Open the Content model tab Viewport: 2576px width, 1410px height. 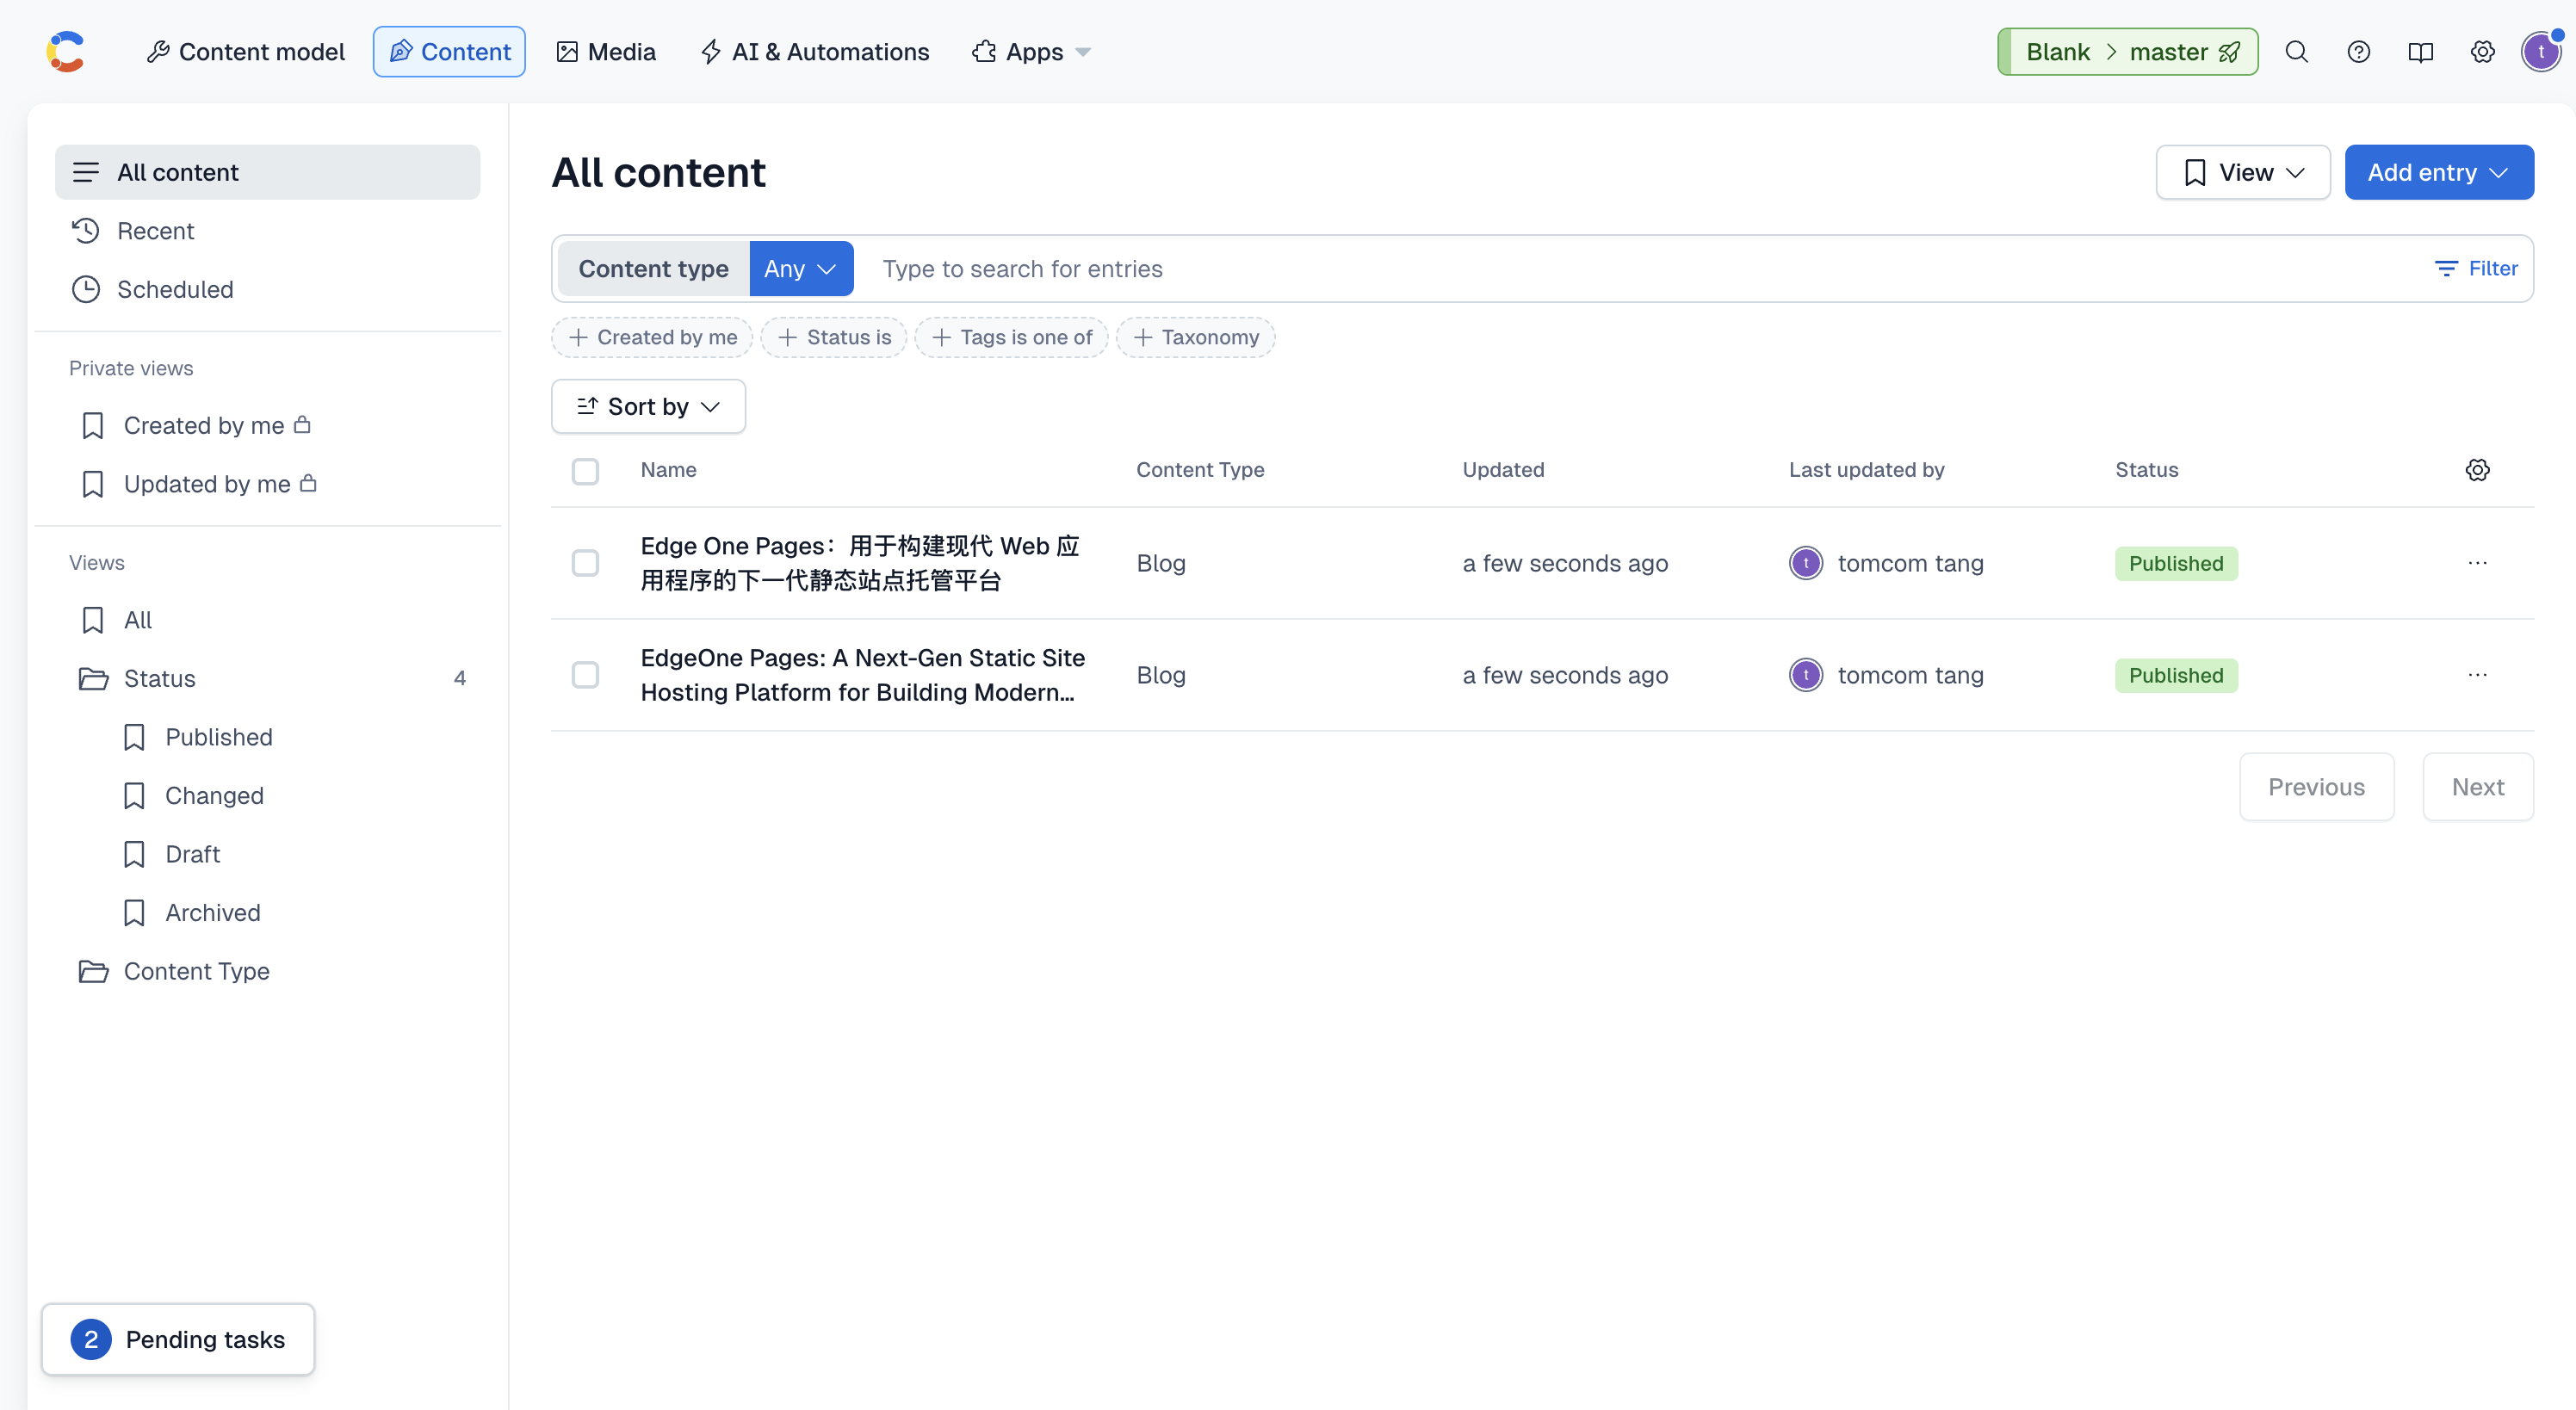(x=246, y=51)
